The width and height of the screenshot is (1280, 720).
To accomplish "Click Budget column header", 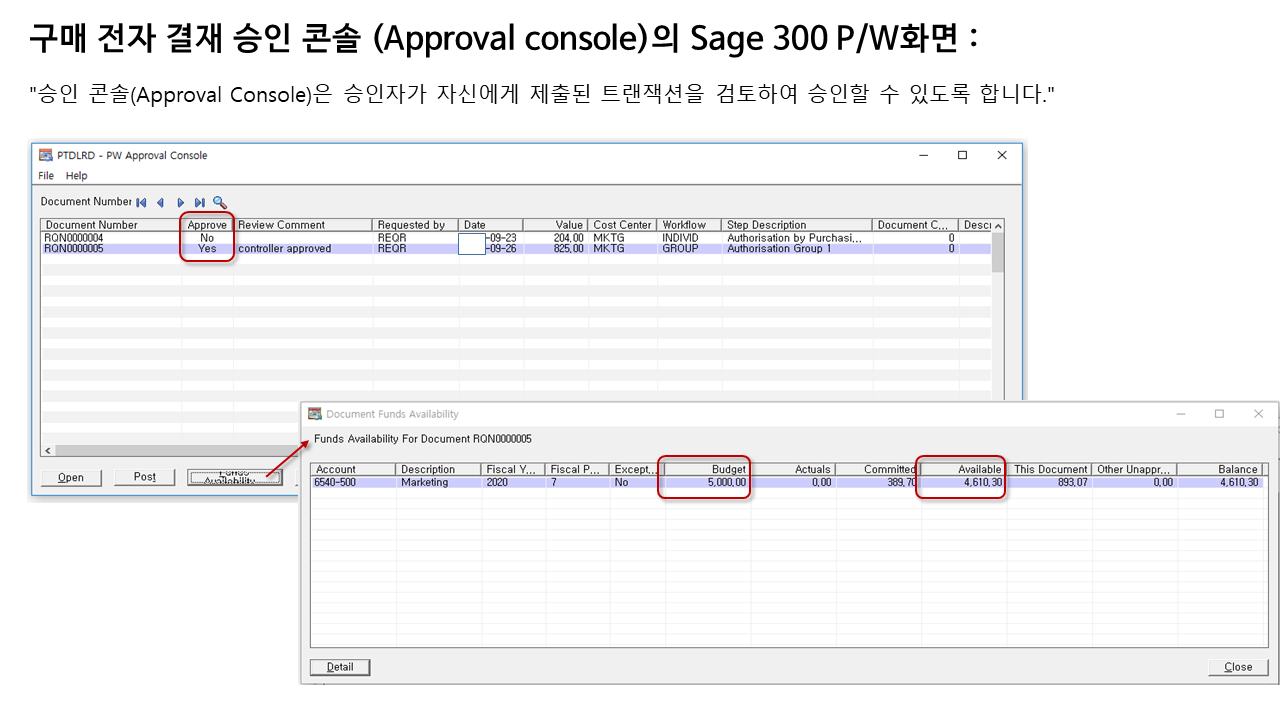I will coord(706,469).
